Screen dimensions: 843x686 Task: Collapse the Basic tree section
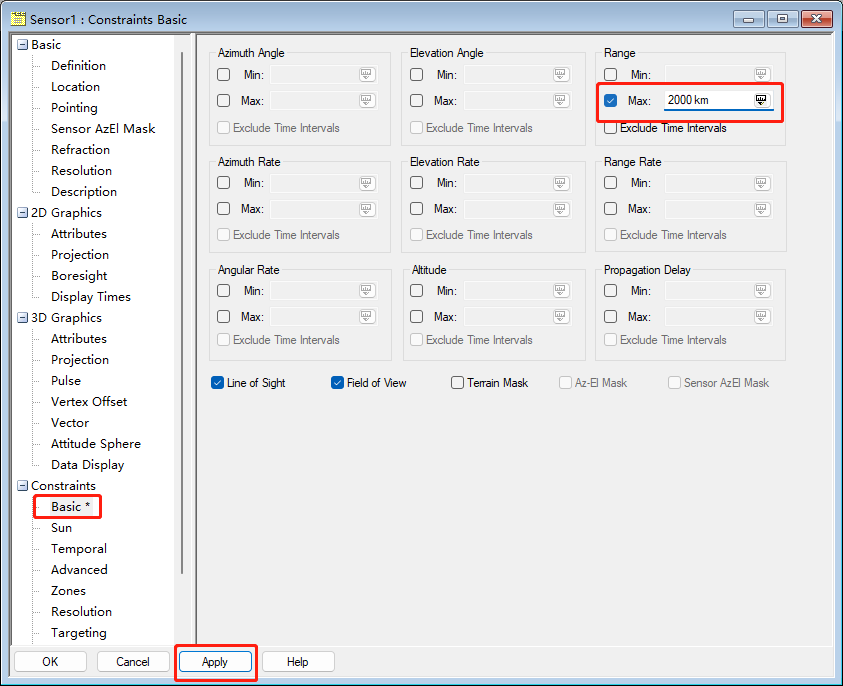coord(22,45)
